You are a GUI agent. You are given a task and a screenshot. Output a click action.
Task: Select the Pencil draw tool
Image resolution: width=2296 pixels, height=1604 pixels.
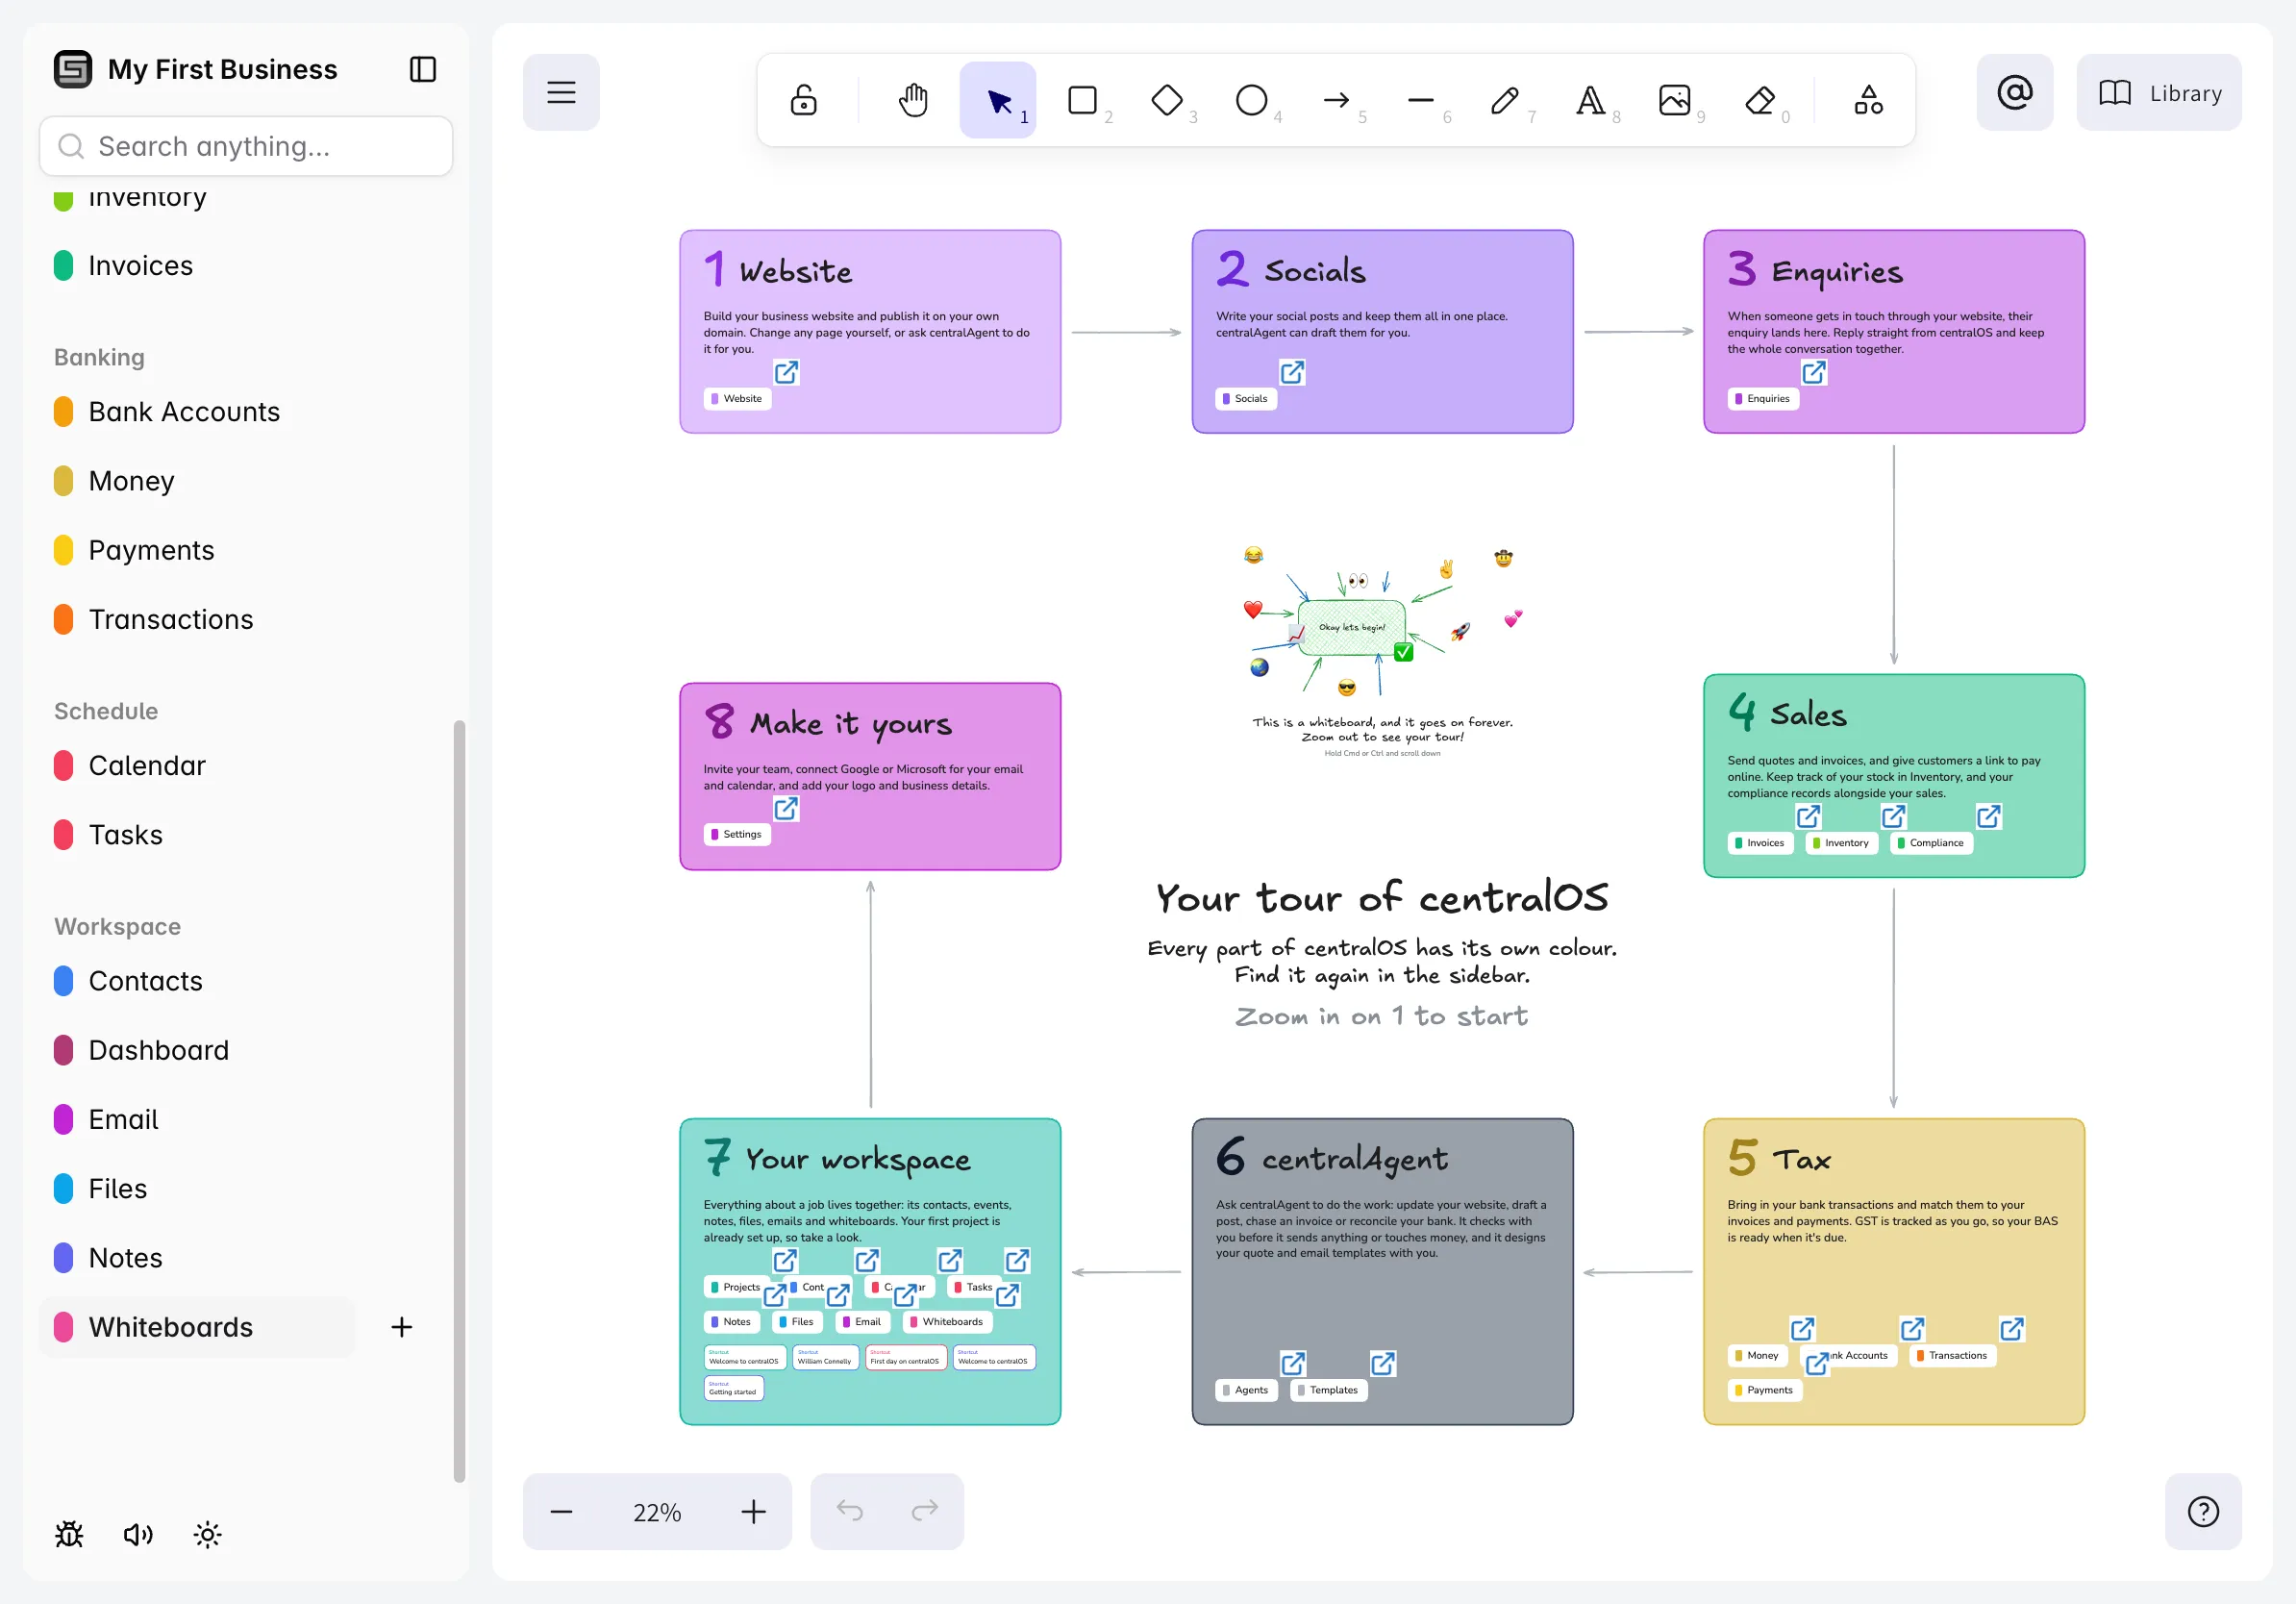[x=1505, y=100]
